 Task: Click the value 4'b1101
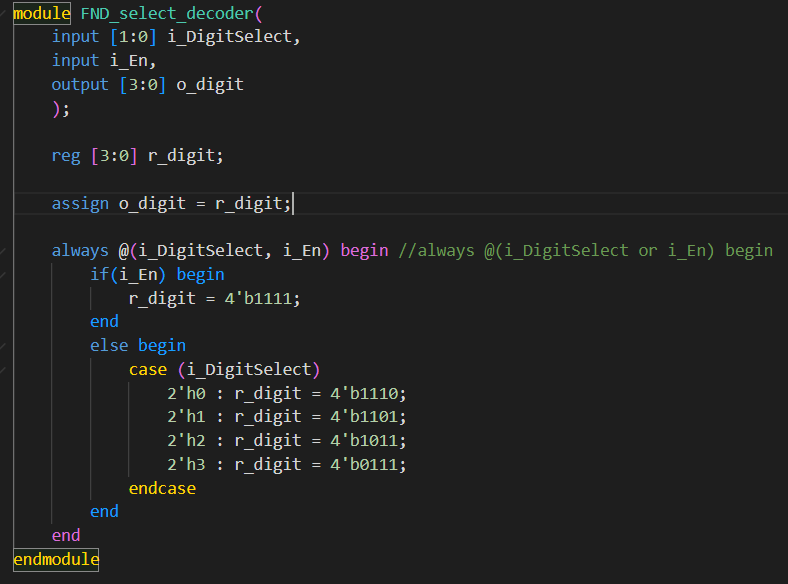tap(364, 417)
